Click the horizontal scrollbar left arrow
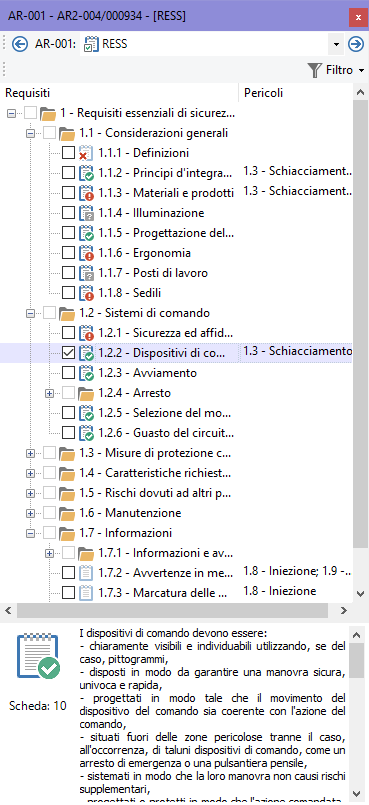The image size is (369, 805). (x=8, y=610)
